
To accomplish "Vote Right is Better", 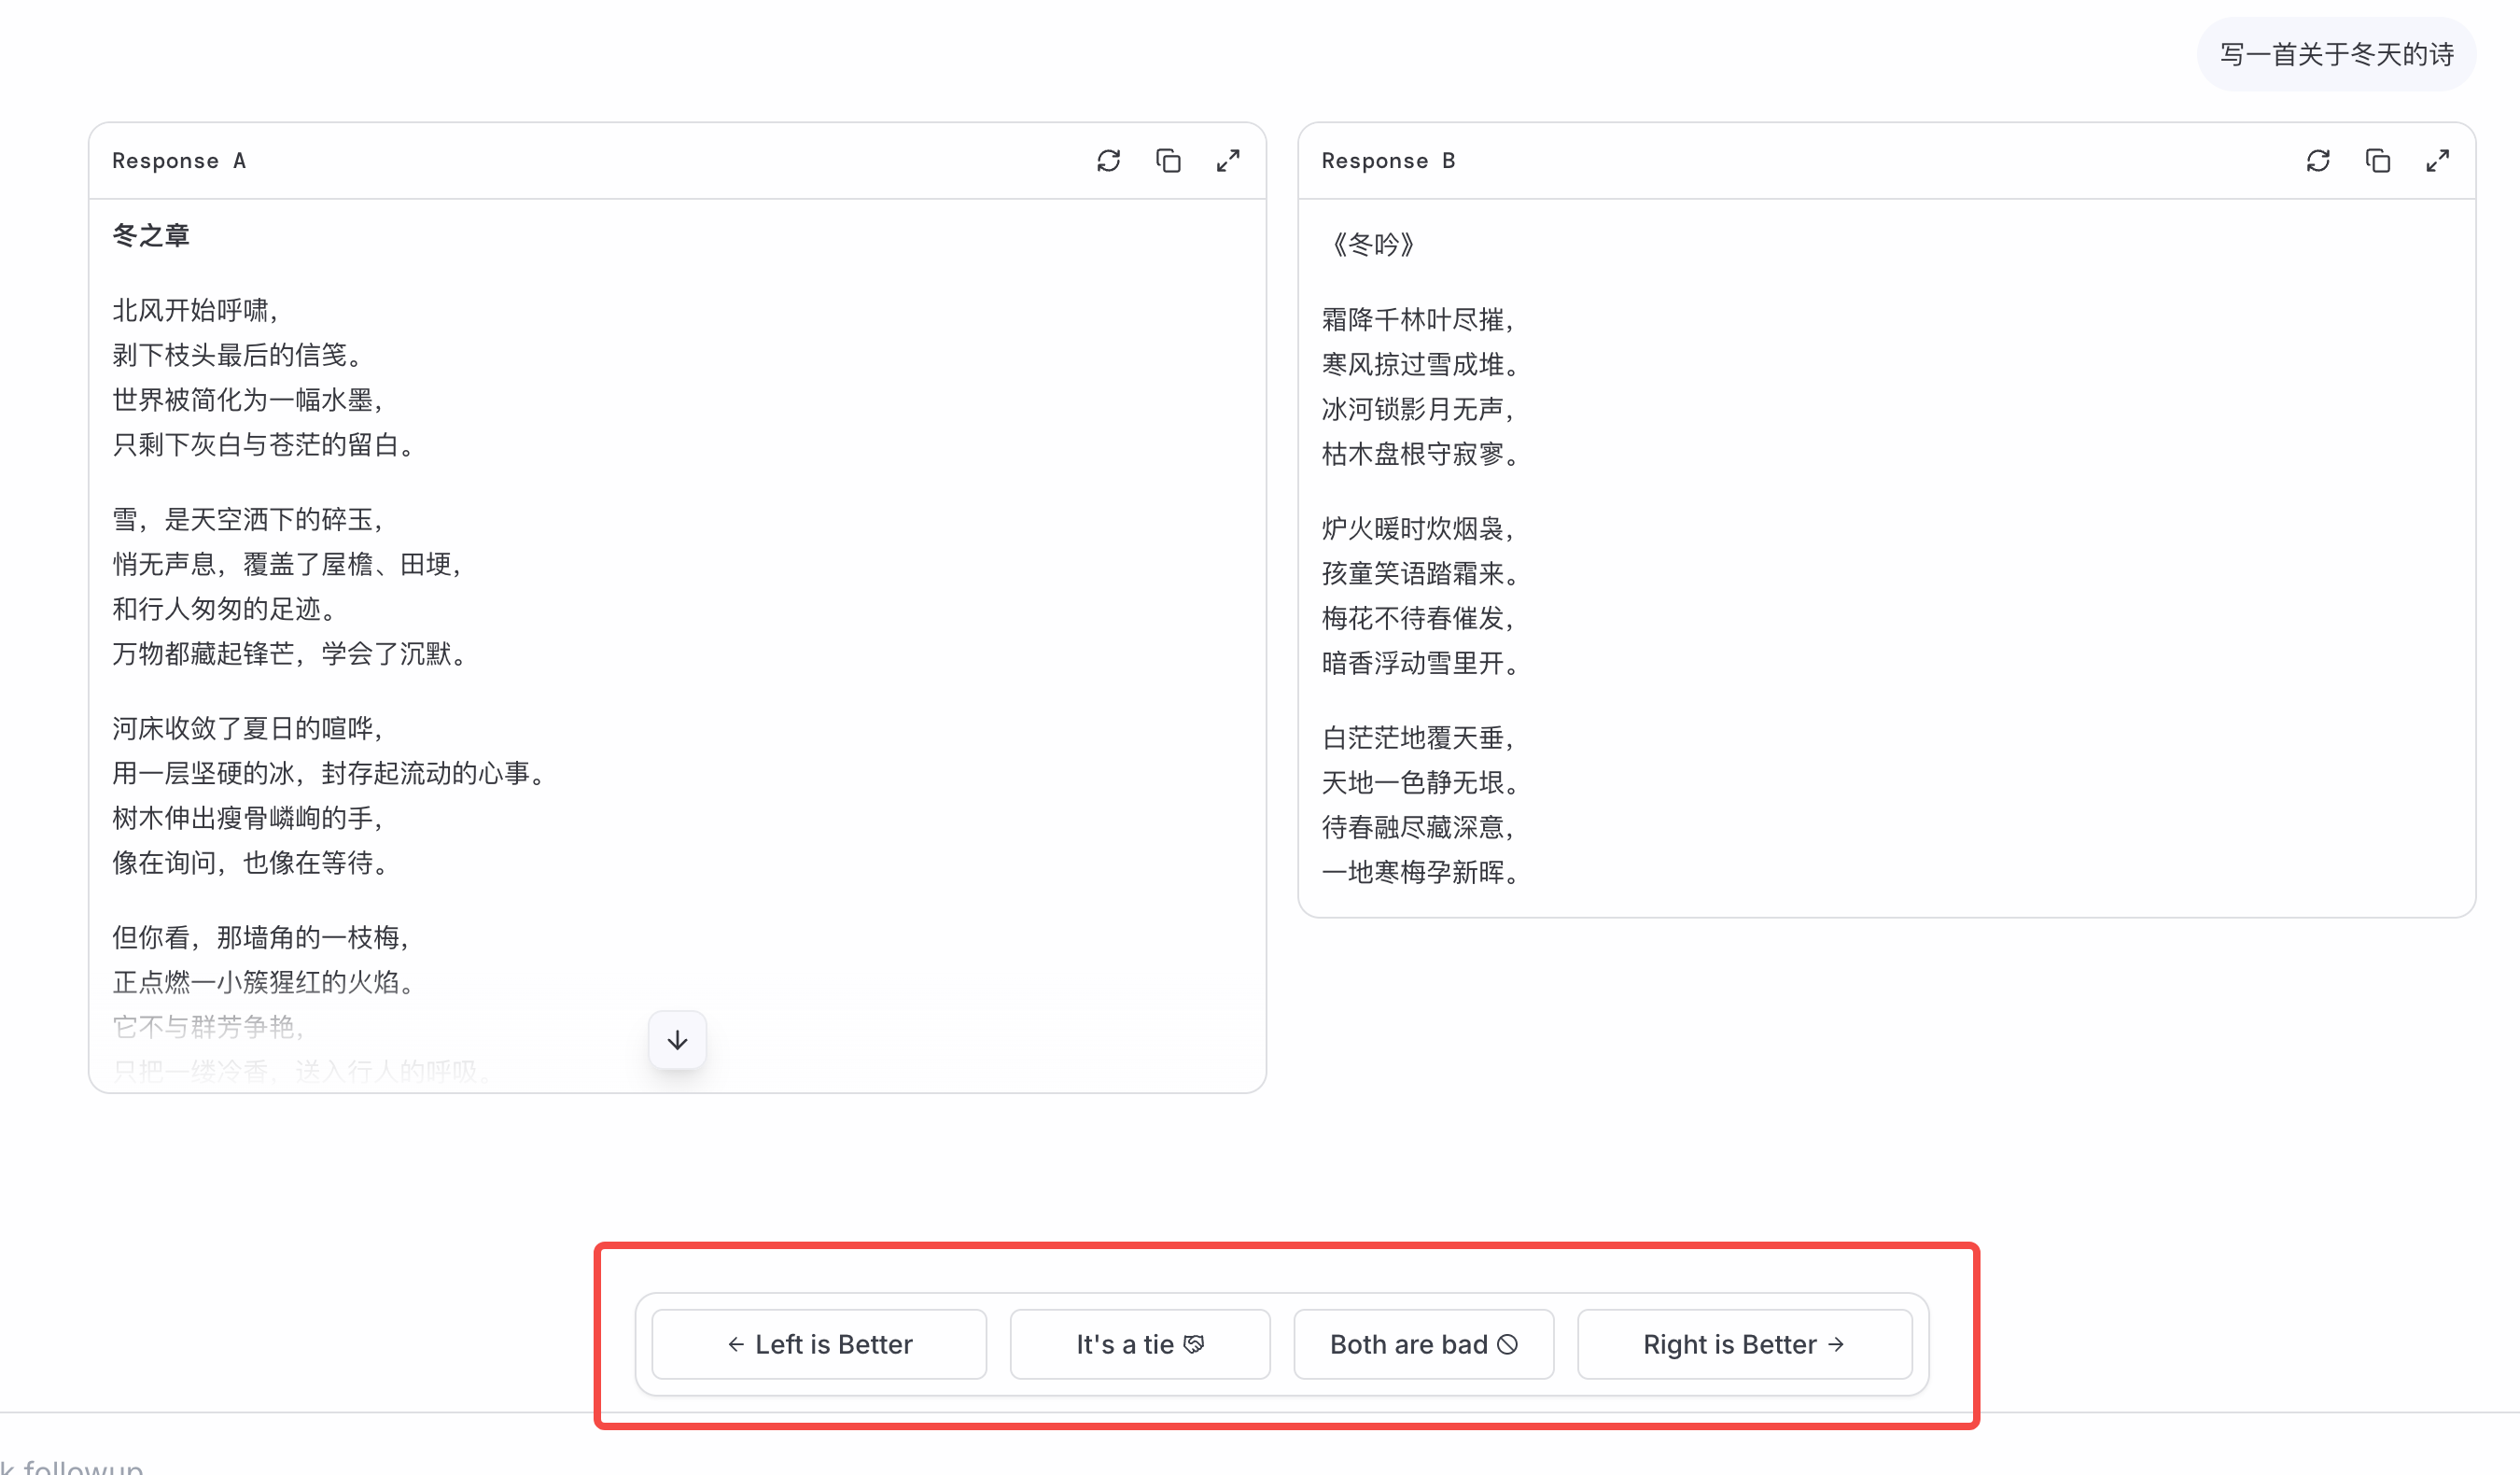I will [x=1744, y=1344].
